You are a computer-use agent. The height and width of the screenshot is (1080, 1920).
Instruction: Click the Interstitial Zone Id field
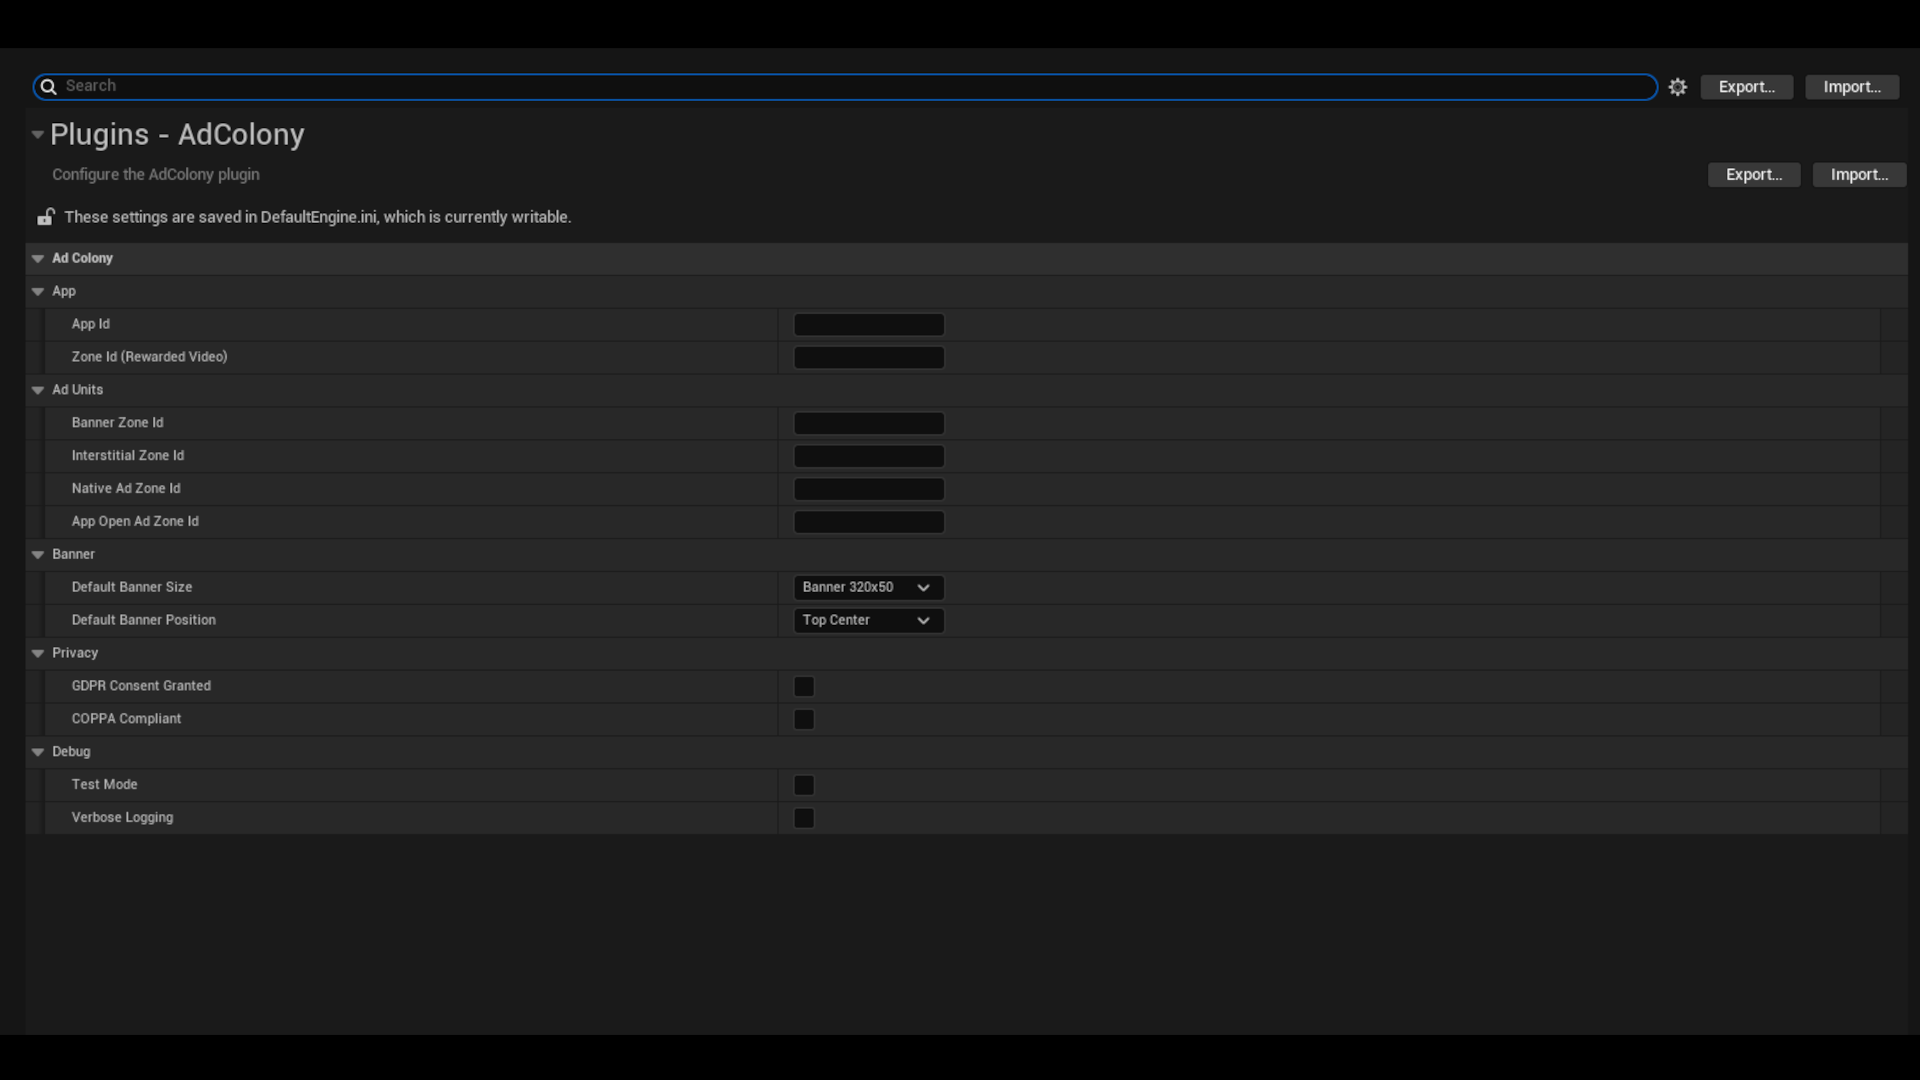869,456
